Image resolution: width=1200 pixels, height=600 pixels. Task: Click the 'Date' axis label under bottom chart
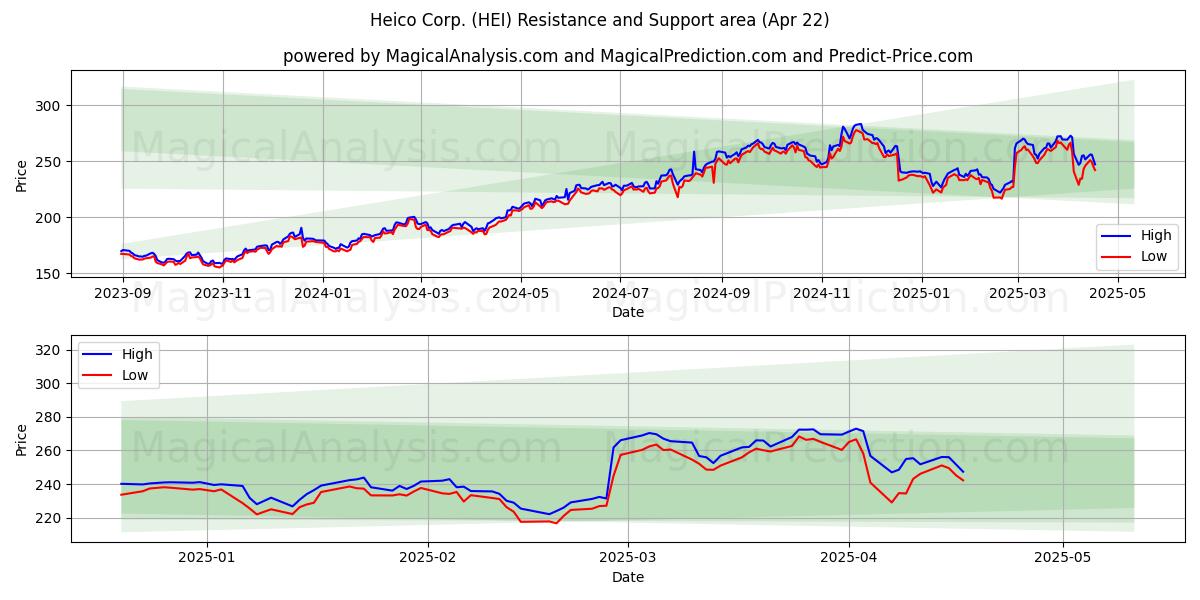[628, 577]
